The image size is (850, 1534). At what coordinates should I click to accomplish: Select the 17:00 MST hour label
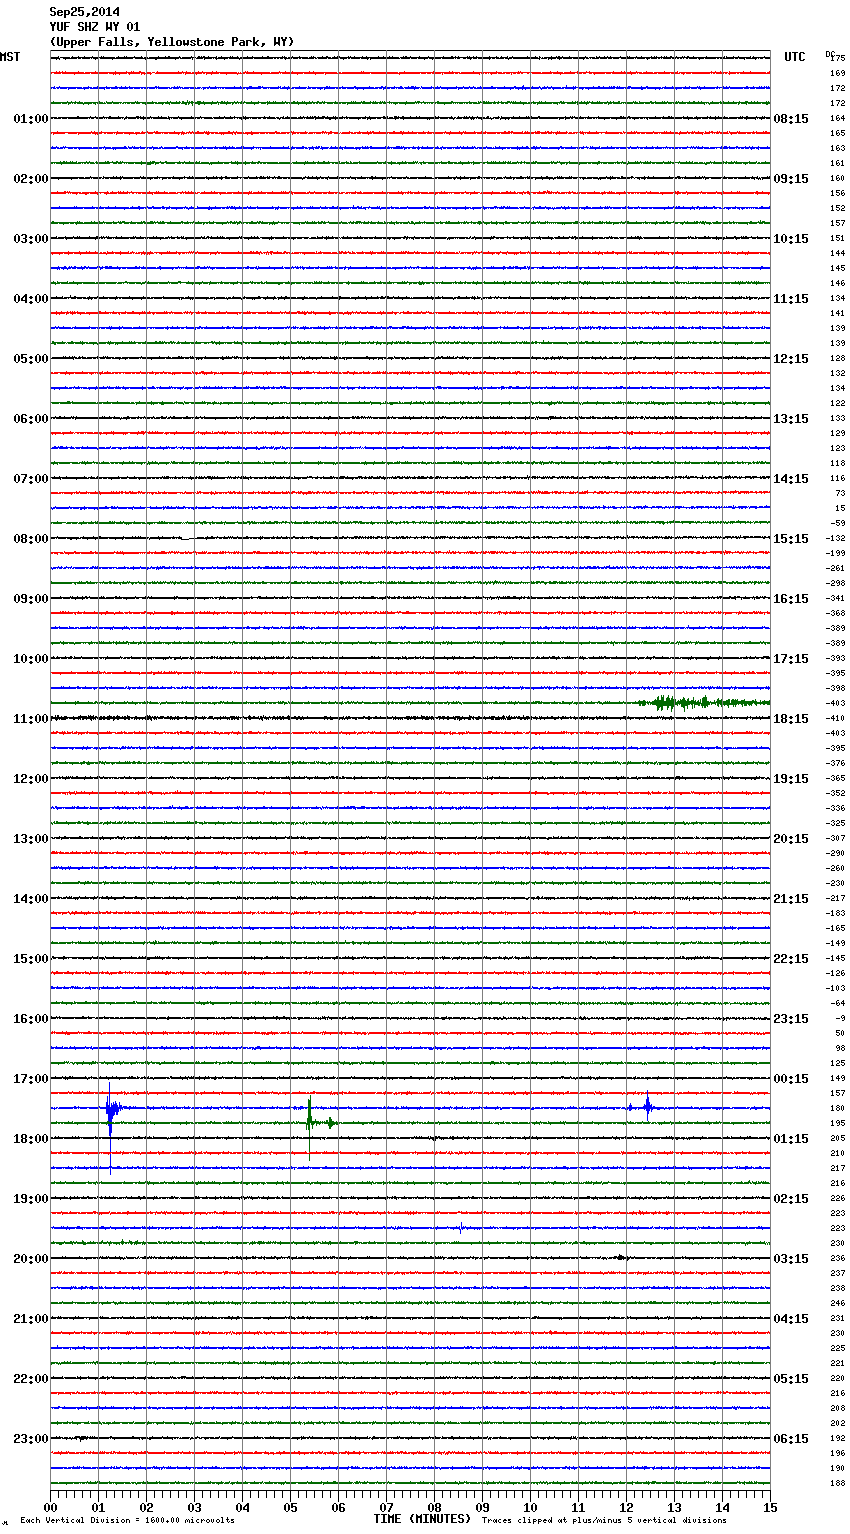click(x=30, y=1079)
